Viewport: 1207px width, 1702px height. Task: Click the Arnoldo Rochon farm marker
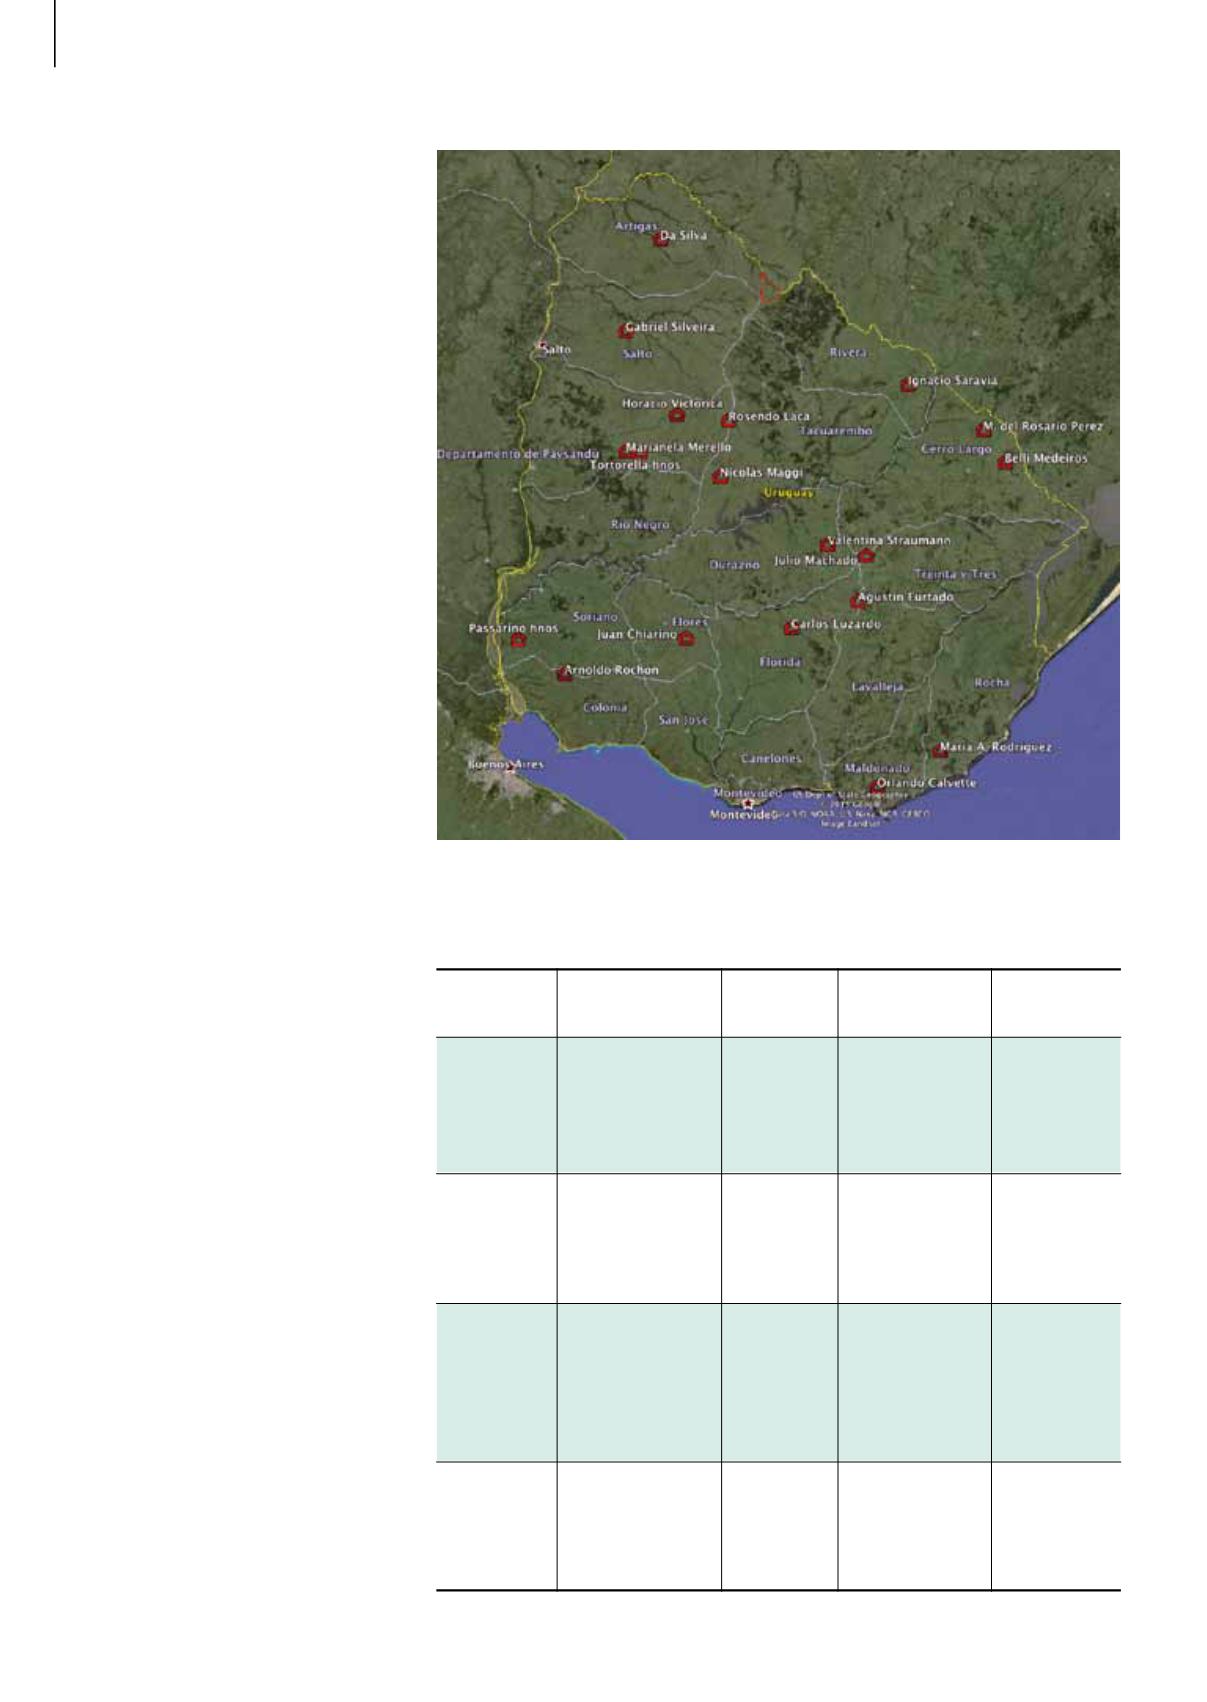point(565,674)
